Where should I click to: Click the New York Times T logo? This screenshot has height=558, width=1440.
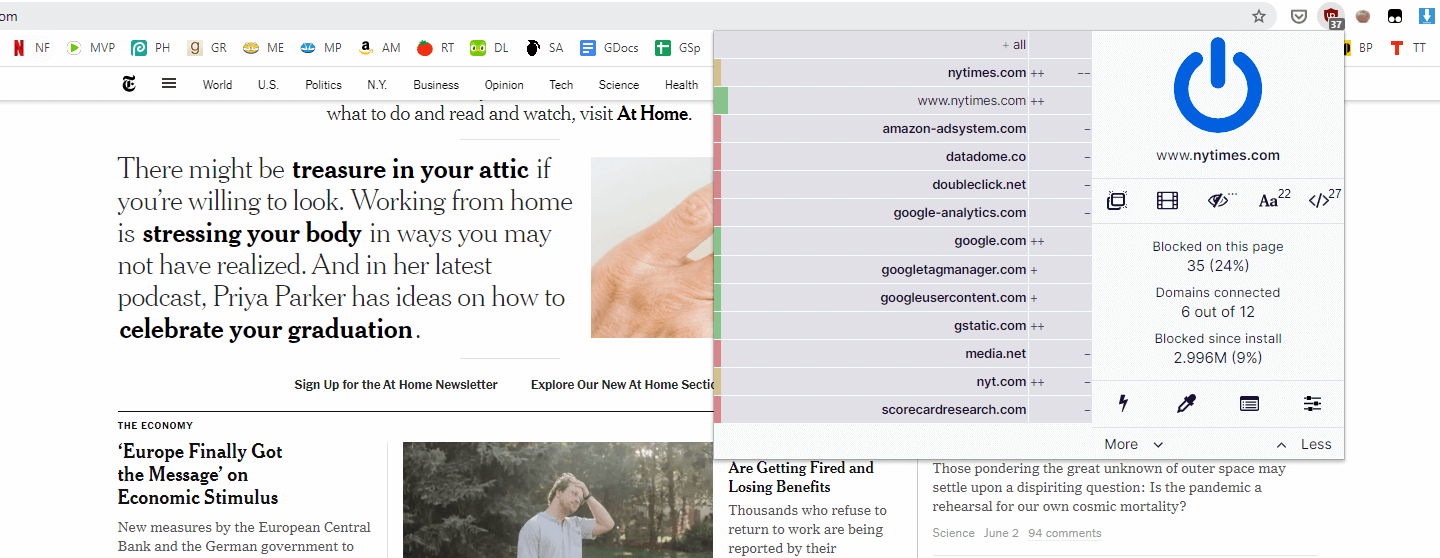[x=129, y=84]
